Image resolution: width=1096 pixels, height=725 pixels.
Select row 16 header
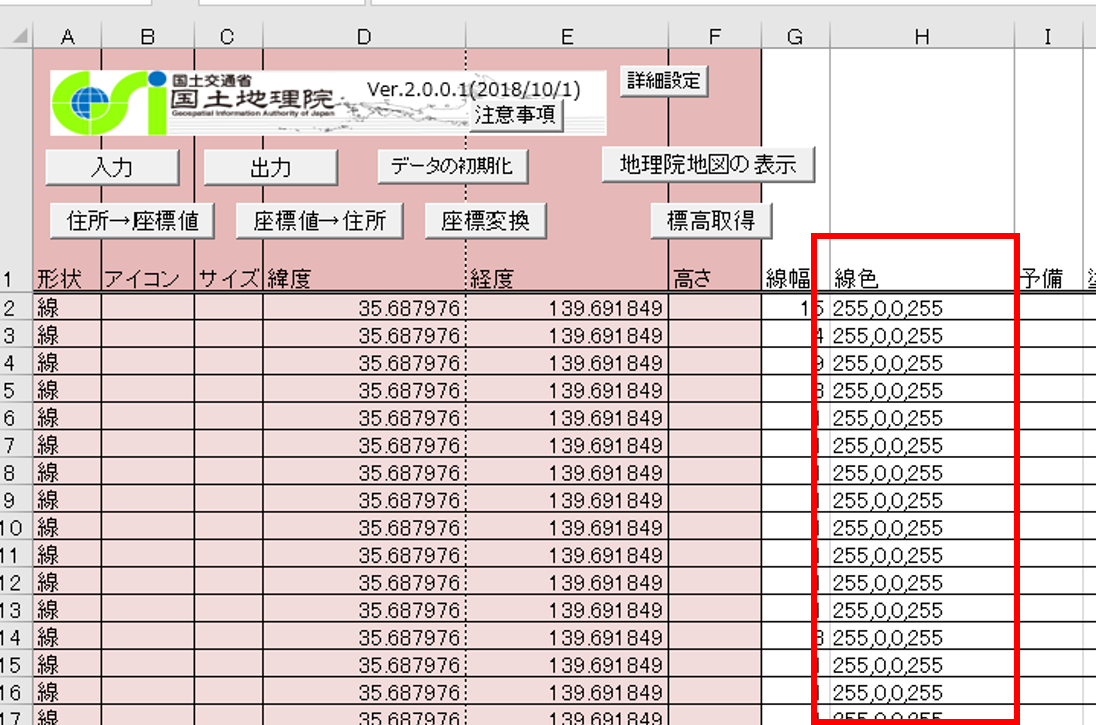tap(16, 691)
